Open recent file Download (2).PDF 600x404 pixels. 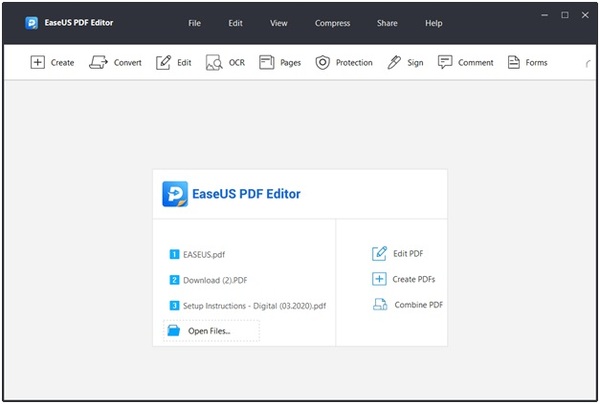pyautogui.click(x=215, y=280)
